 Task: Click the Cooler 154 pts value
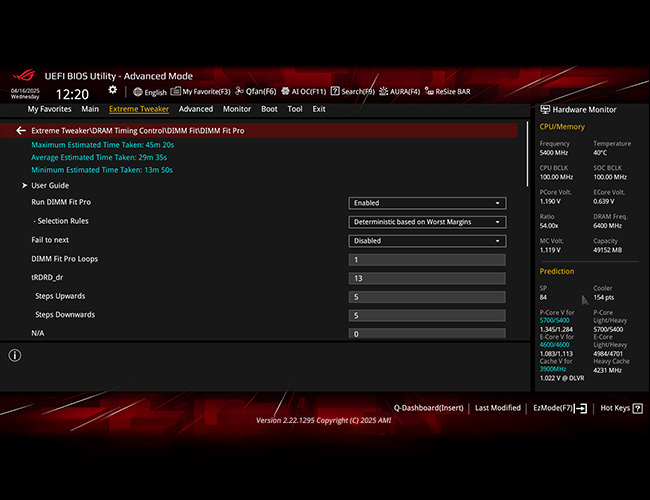604,298
